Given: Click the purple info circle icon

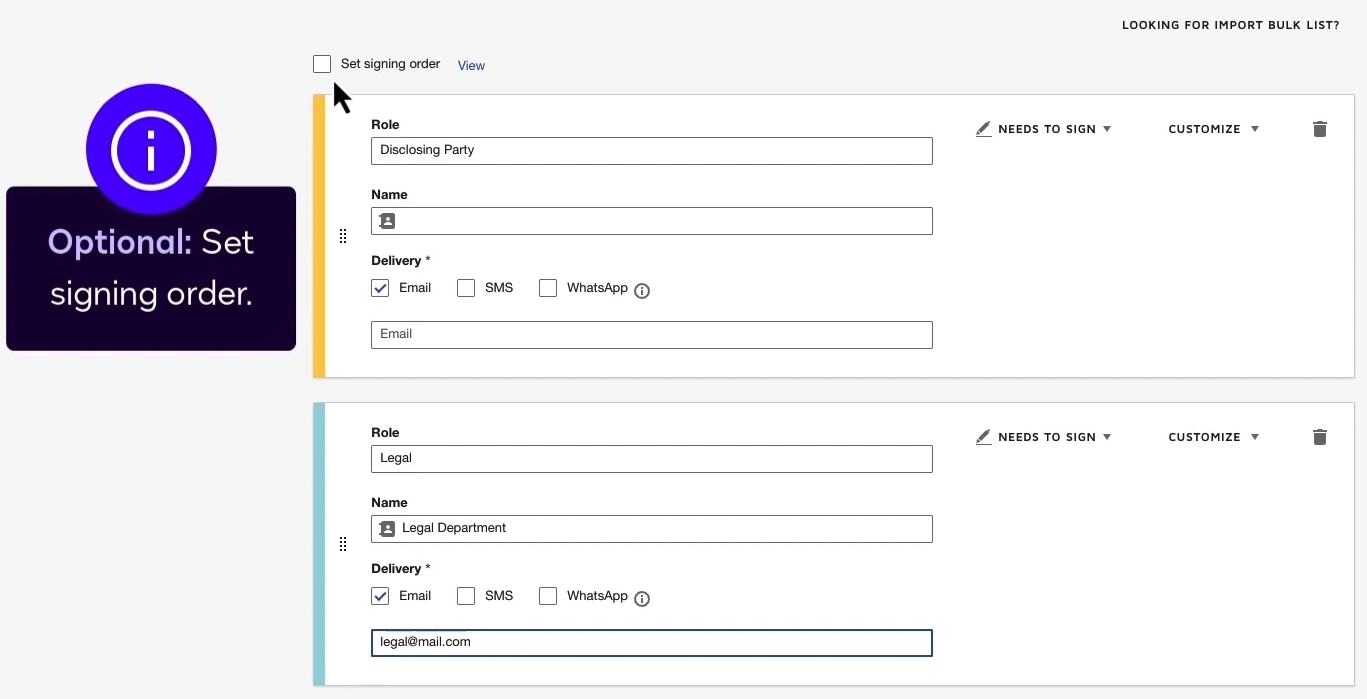Looking at the screenshot, I should [151, 151].
